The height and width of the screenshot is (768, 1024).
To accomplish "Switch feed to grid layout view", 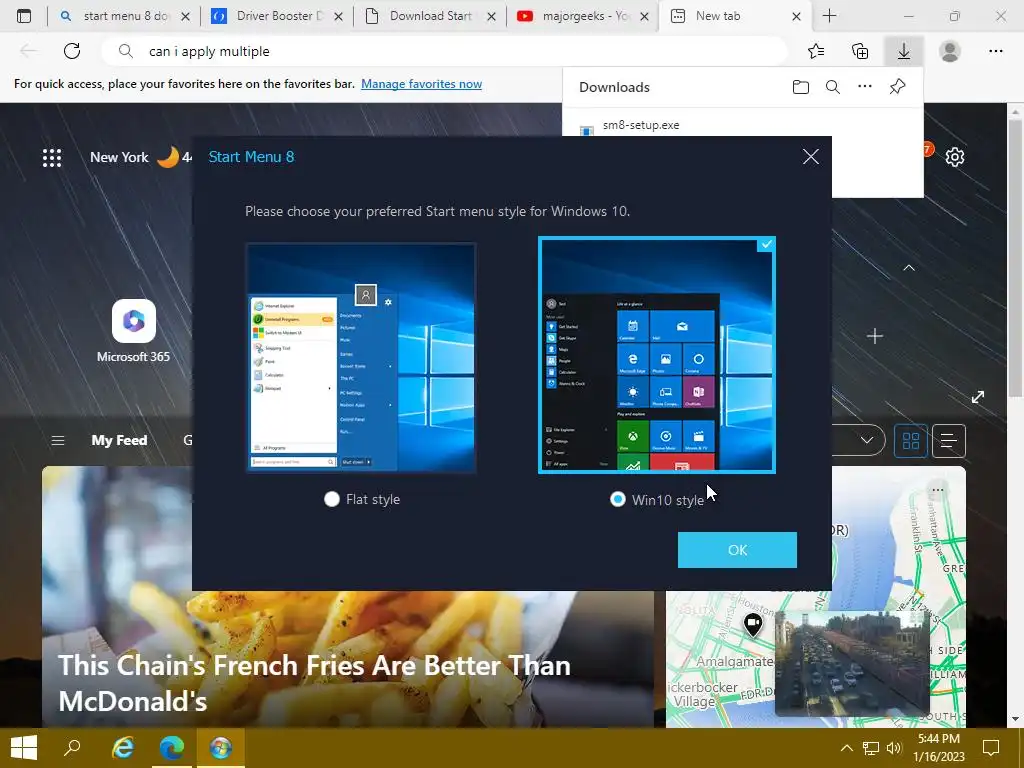I will click(x=910, y=441).
